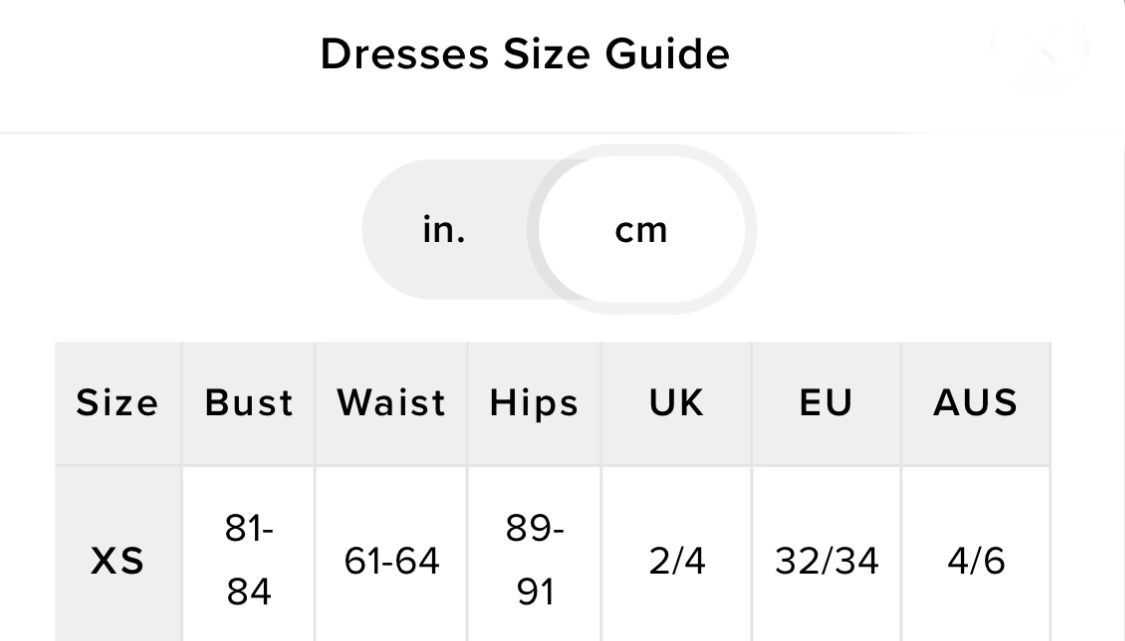
Task: Select the cm unit label
Action: pos(641,230)
